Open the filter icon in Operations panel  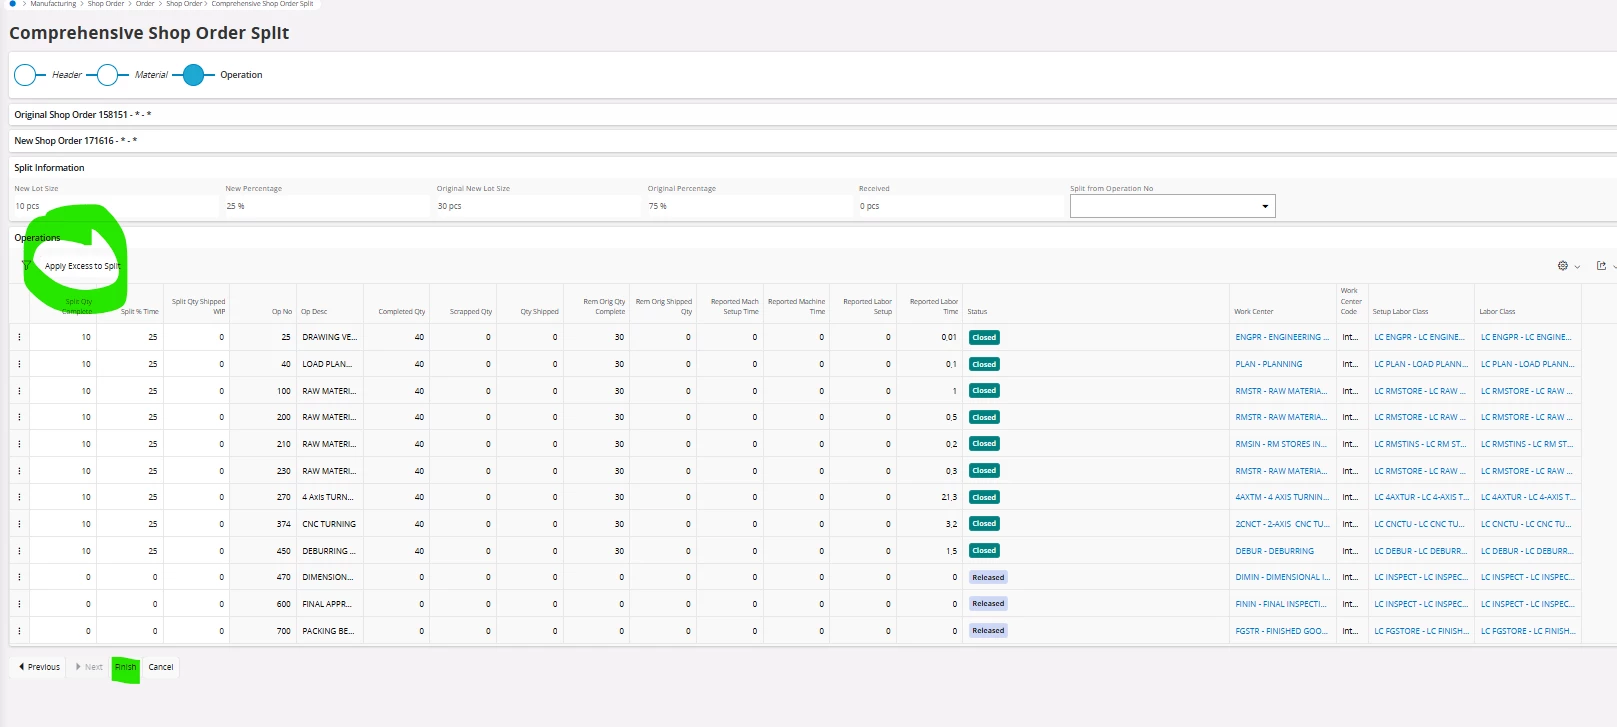[x=26, y=266]
